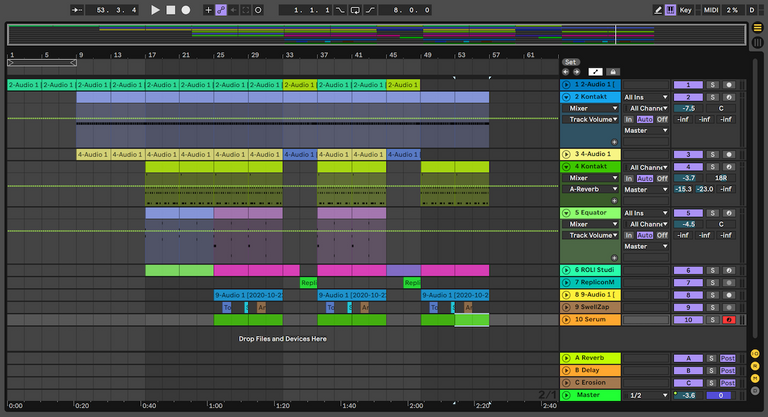Toggle the Follow playback arrow button

tap(76, 10)
